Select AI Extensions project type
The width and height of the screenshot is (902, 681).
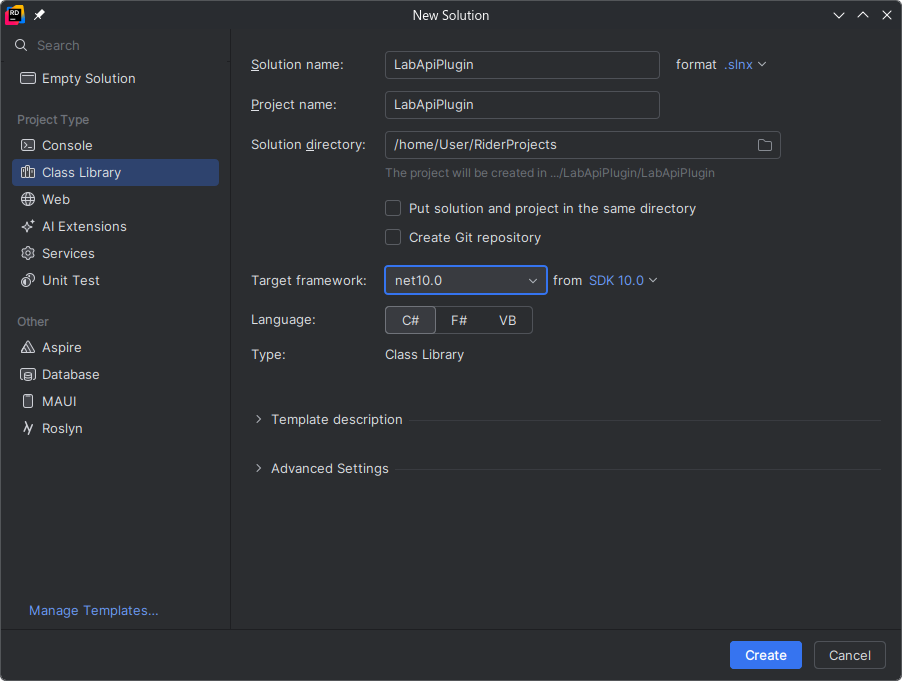tap(115, 227)
